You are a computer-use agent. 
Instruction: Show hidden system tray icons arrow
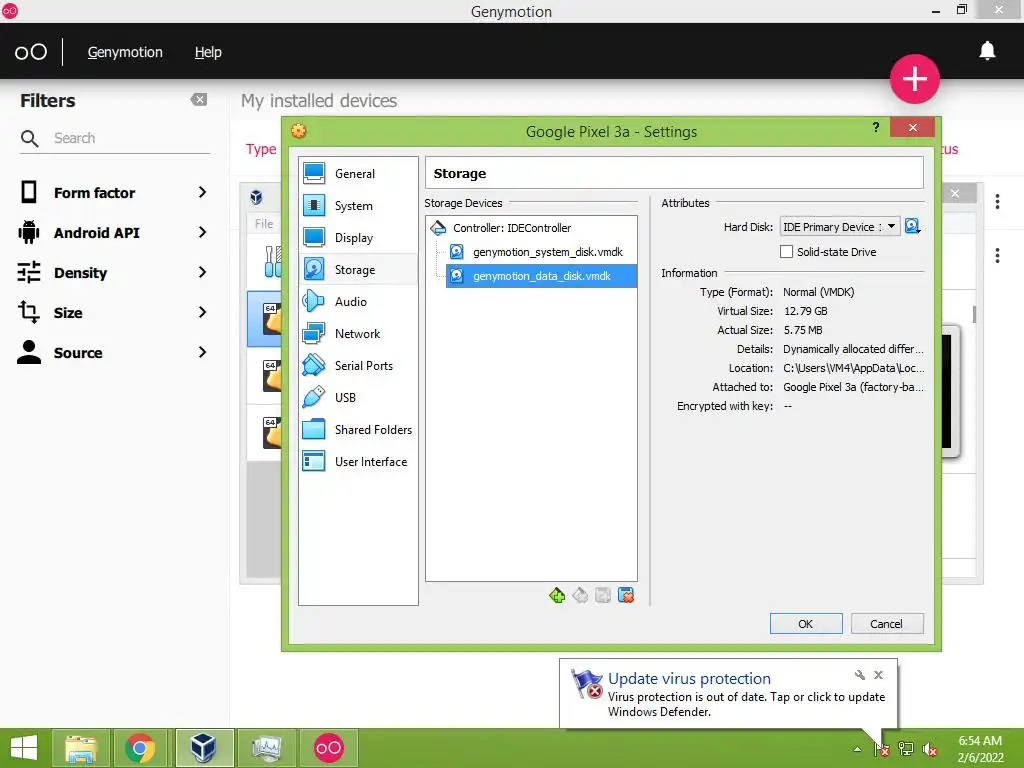coord(857,749)
